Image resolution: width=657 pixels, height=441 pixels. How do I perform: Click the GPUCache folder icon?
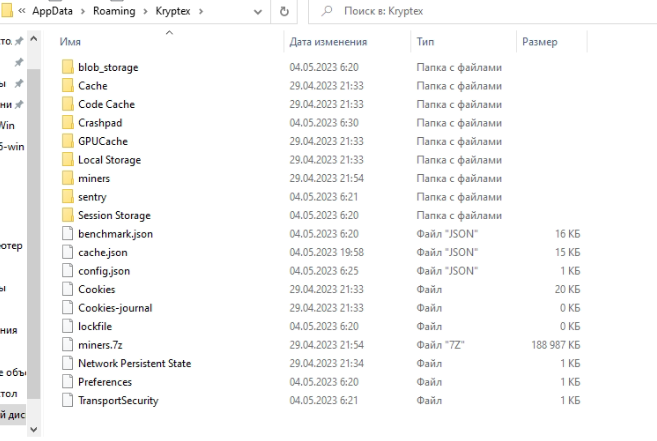click(67, 141)
